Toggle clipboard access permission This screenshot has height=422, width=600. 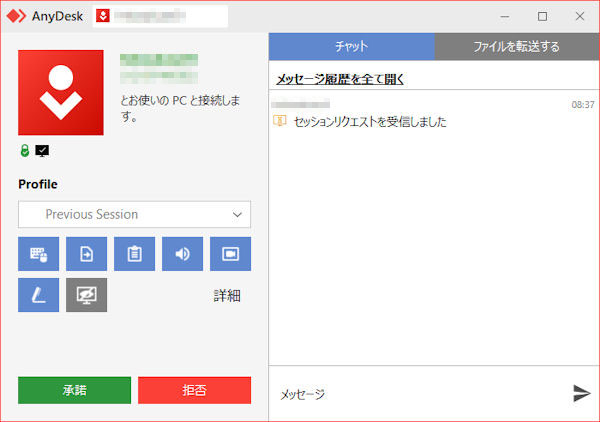(x=135, y=254)
